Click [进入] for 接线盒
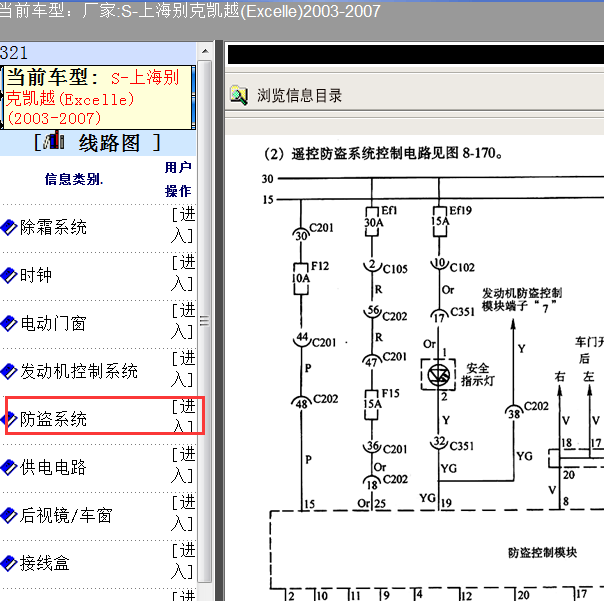This screenshot has width=604, height=601. 183,561
